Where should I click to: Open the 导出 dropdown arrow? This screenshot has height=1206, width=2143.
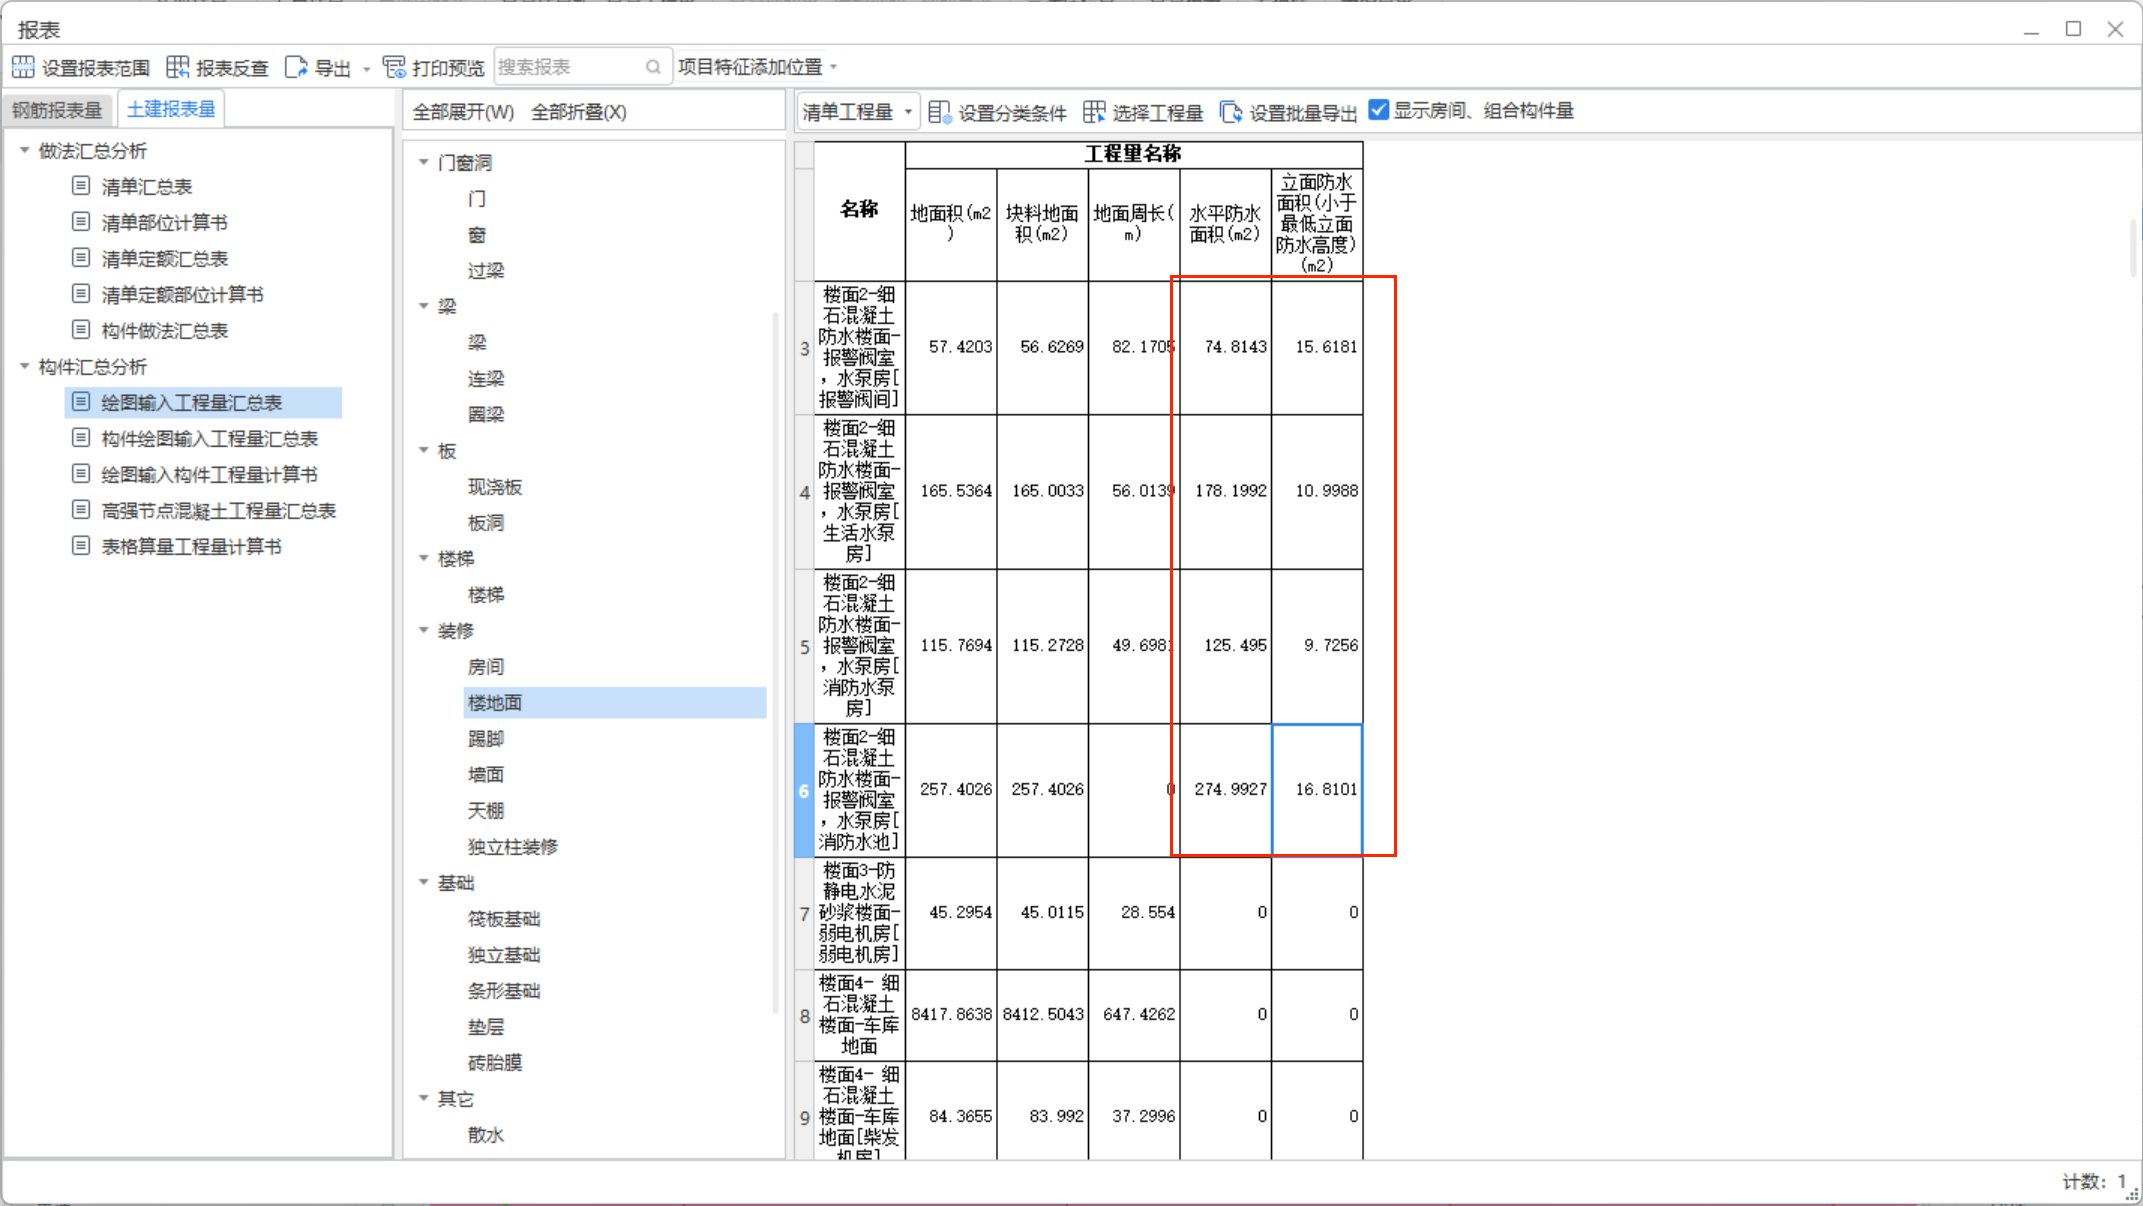[366, 69]
